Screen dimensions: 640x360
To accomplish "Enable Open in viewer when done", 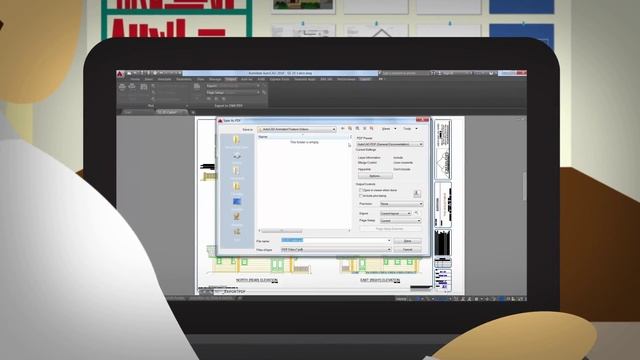I will (x=360, y=190).
